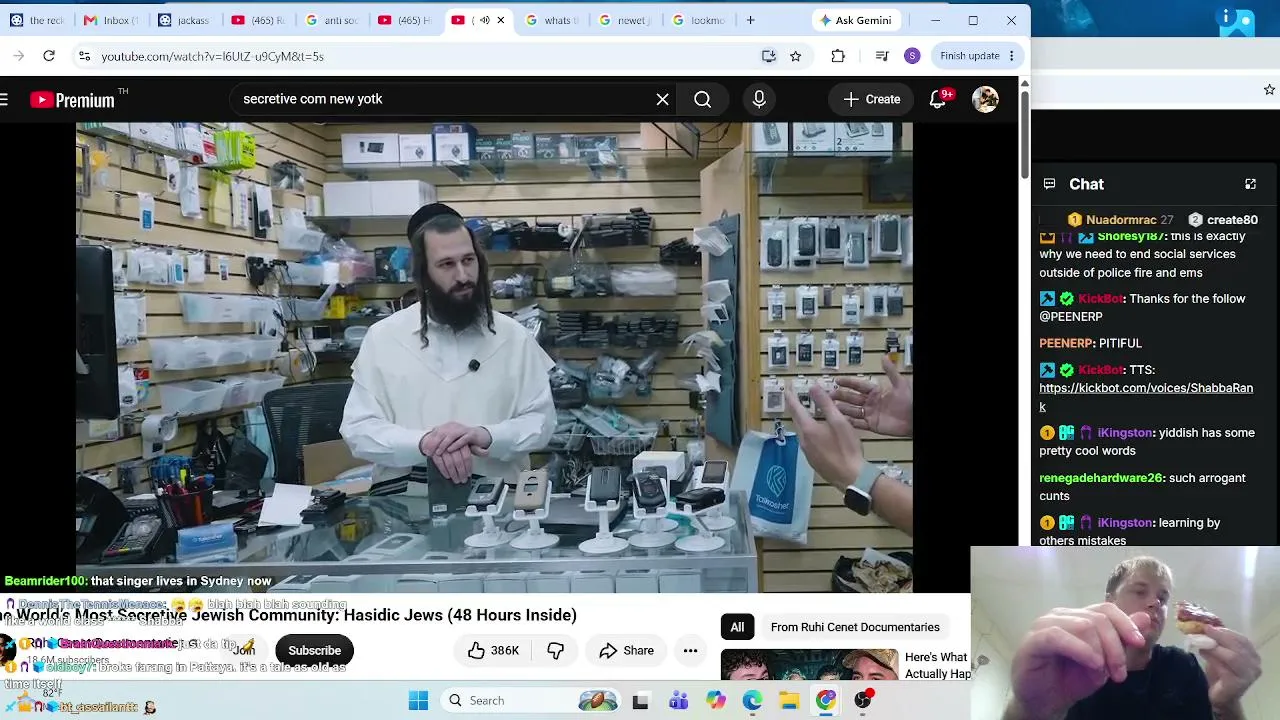Open Task View on the taskbar
Viewport: 1280px width, 720px height.
click(x=640, y=700)
